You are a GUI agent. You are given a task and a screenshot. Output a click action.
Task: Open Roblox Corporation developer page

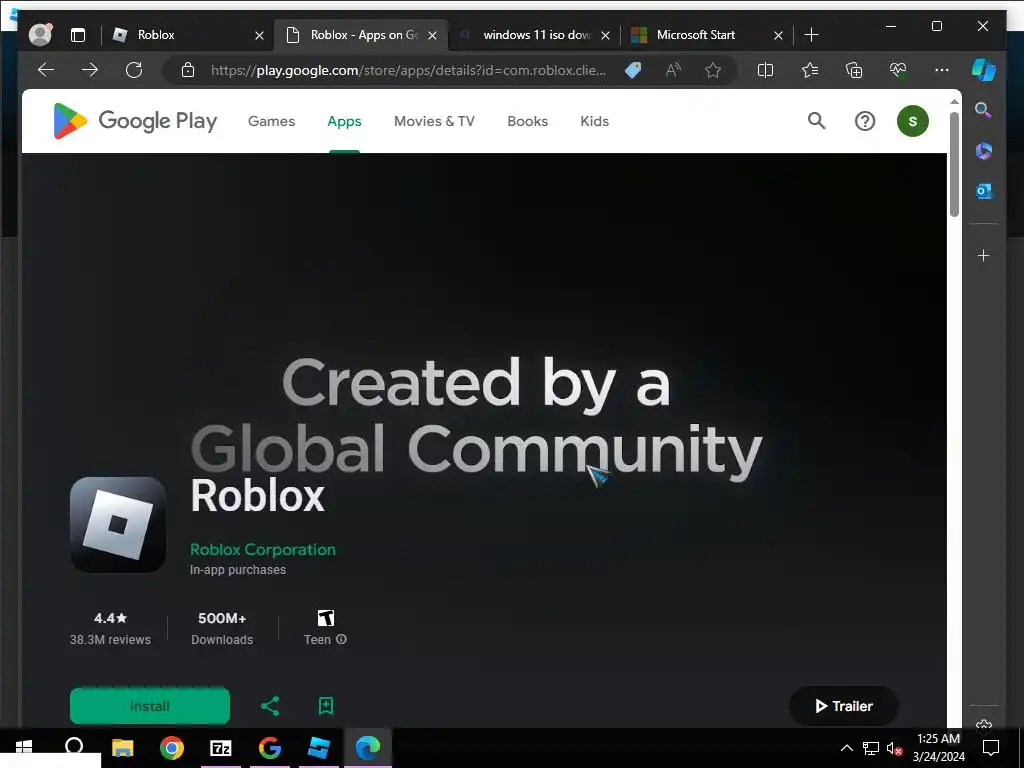(x=263, y=550)
